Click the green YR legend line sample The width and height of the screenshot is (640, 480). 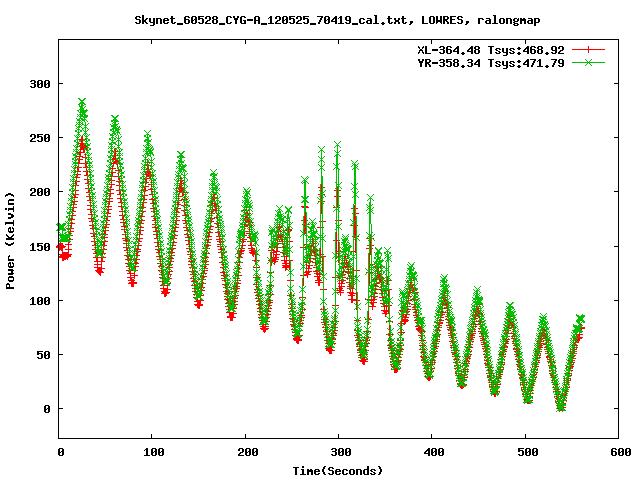coord(588,62)
